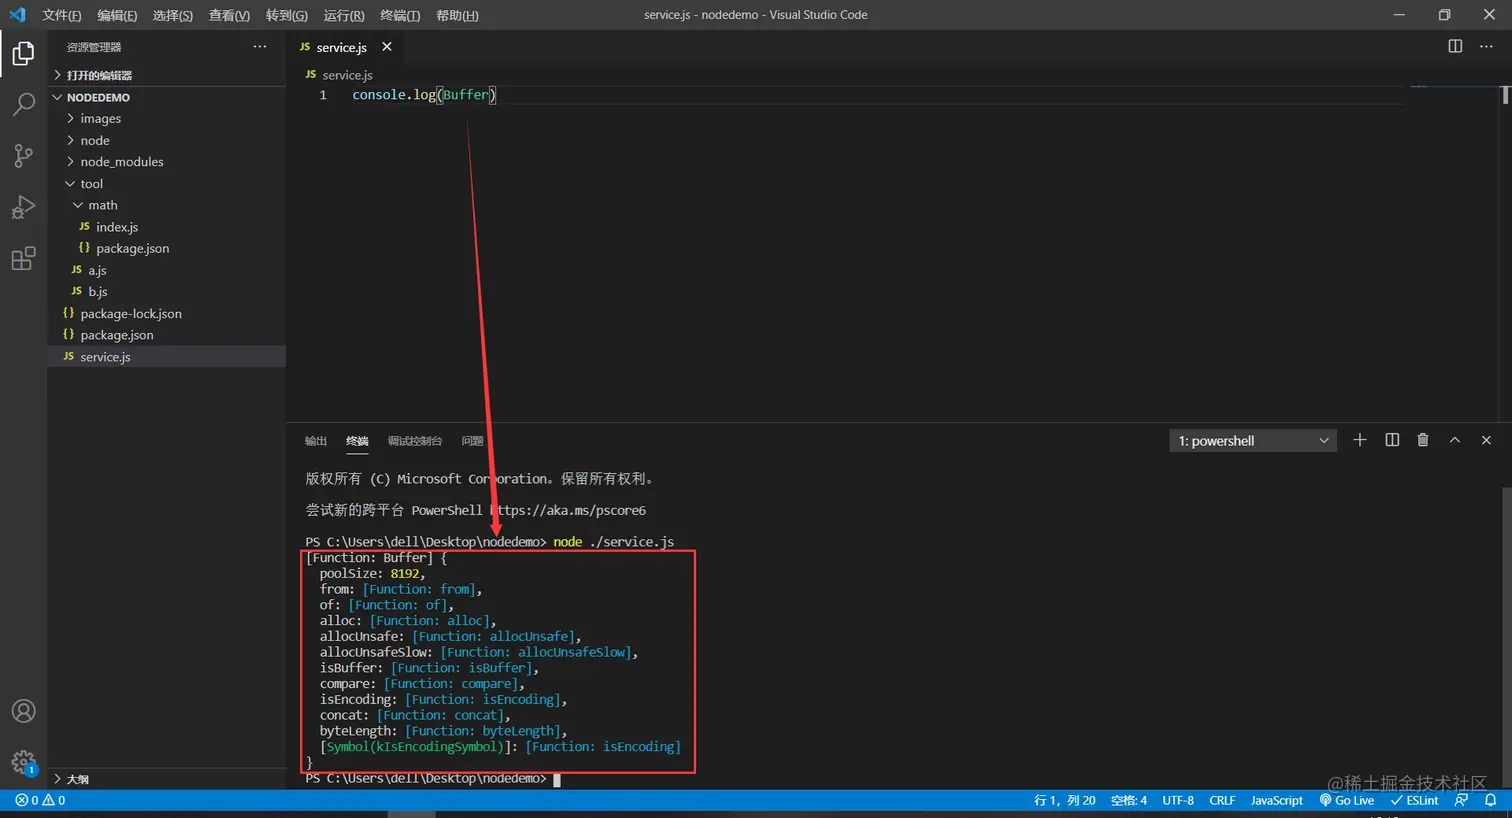Open the 转到(G) menu
1512x818 pixels.
[287, 15]
